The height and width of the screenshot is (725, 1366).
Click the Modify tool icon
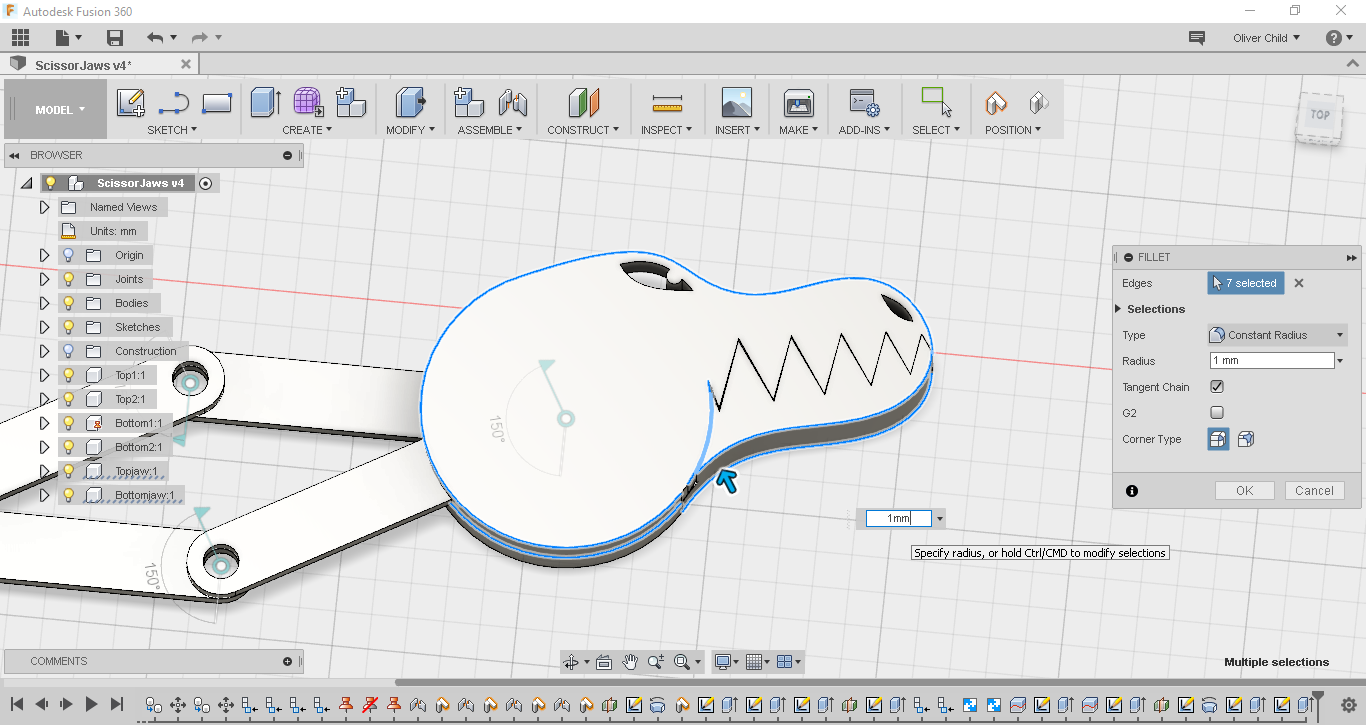[410, 103]
